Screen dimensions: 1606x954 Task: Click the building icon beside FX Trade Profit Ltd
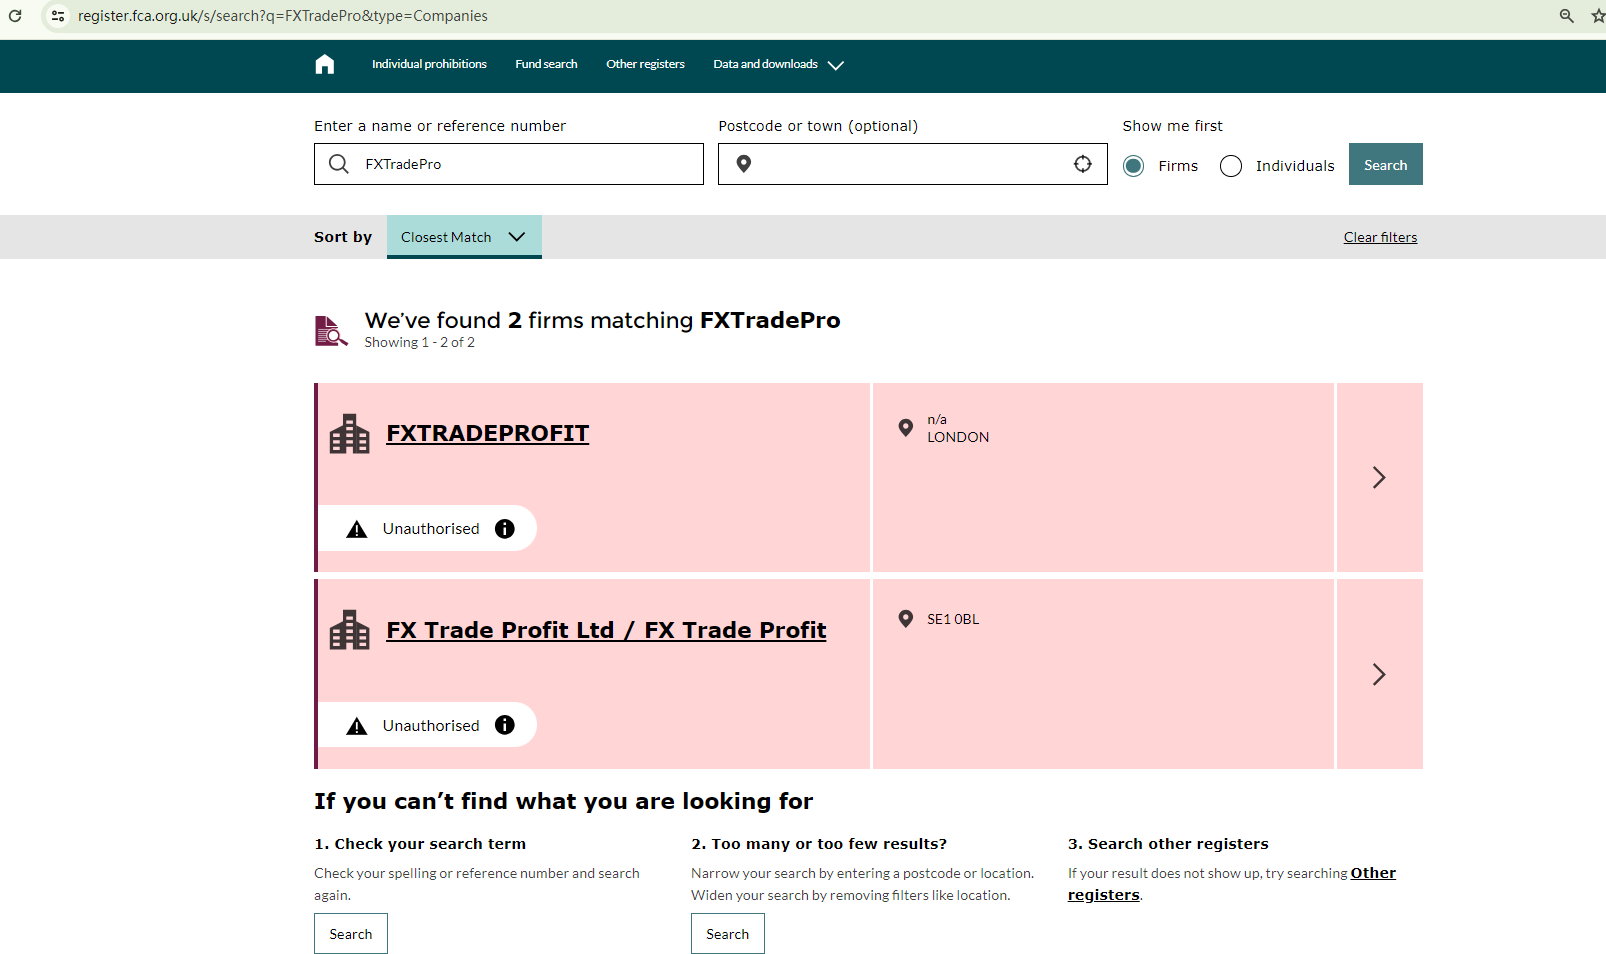pos(350,630)
